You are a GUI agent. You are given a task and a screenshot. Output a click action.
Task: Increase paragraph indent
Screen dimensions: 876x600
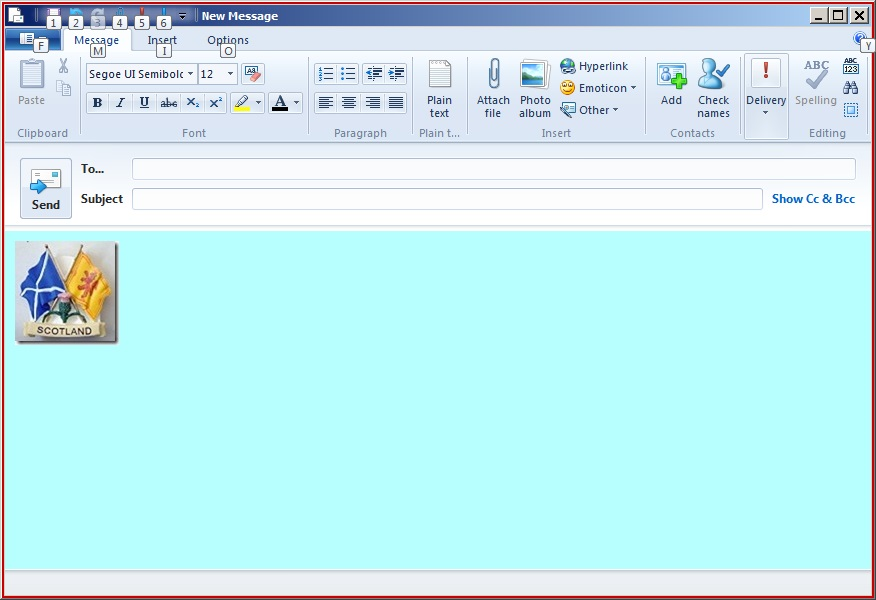pos(396,74)
